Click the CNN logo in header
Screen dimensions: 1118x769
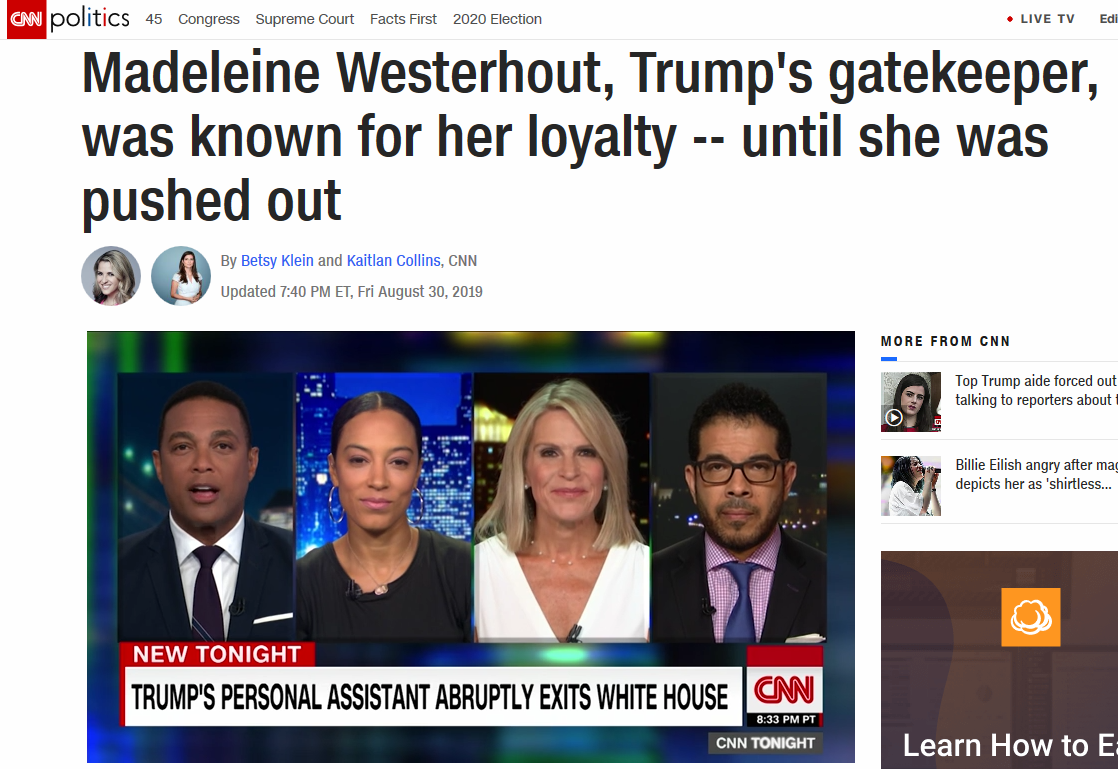click(26, 19)
